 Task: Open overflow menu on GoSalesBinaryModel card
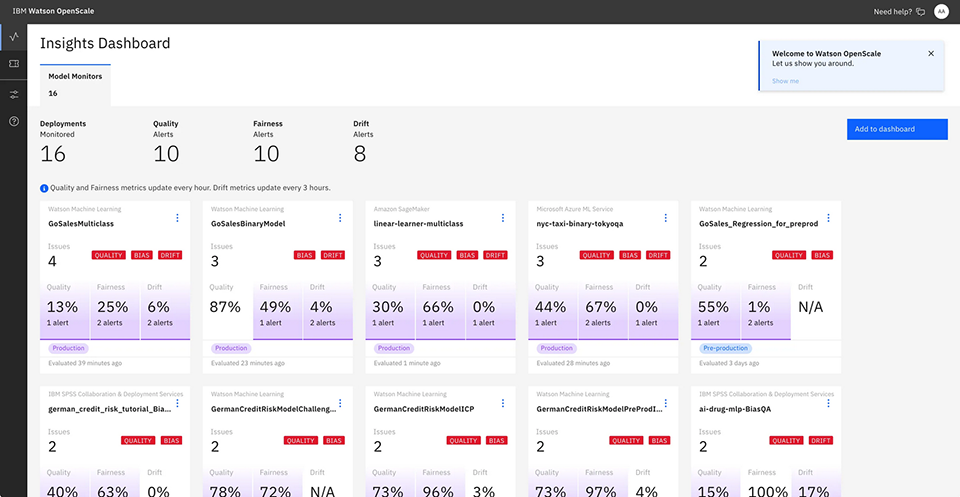click(x=340, y=218)
